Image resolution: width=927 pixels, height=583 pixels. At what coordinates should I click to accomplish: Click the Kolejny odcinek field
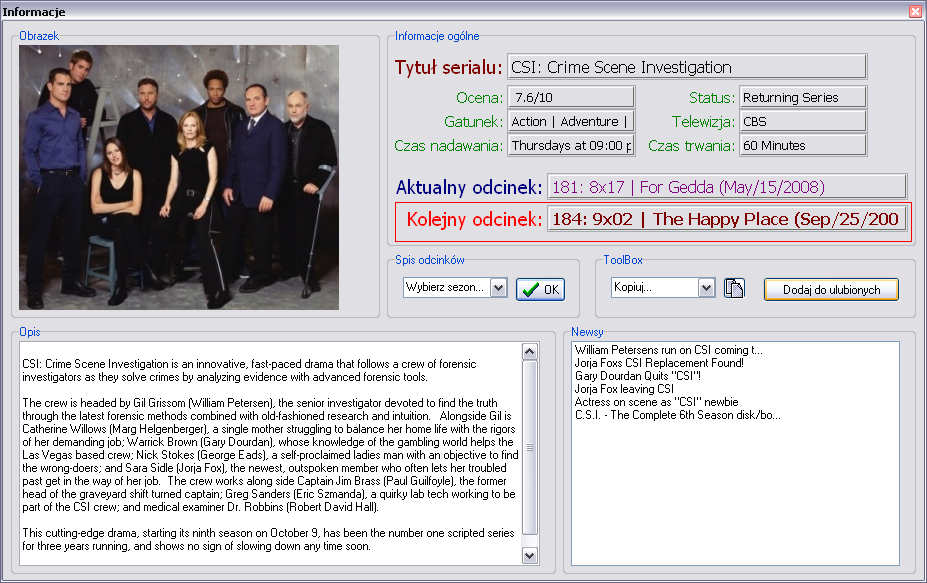(727, 219)
